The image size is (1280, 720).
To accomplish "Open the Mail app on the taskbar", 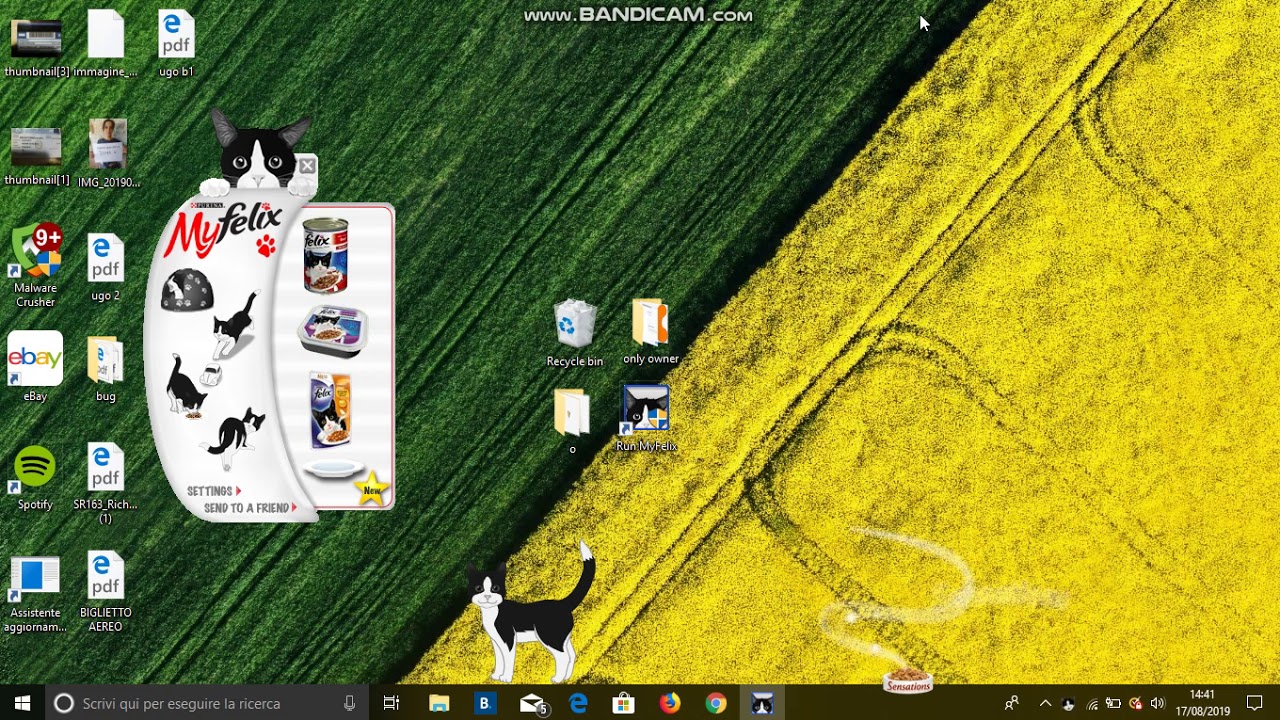I will coord(533,703).
